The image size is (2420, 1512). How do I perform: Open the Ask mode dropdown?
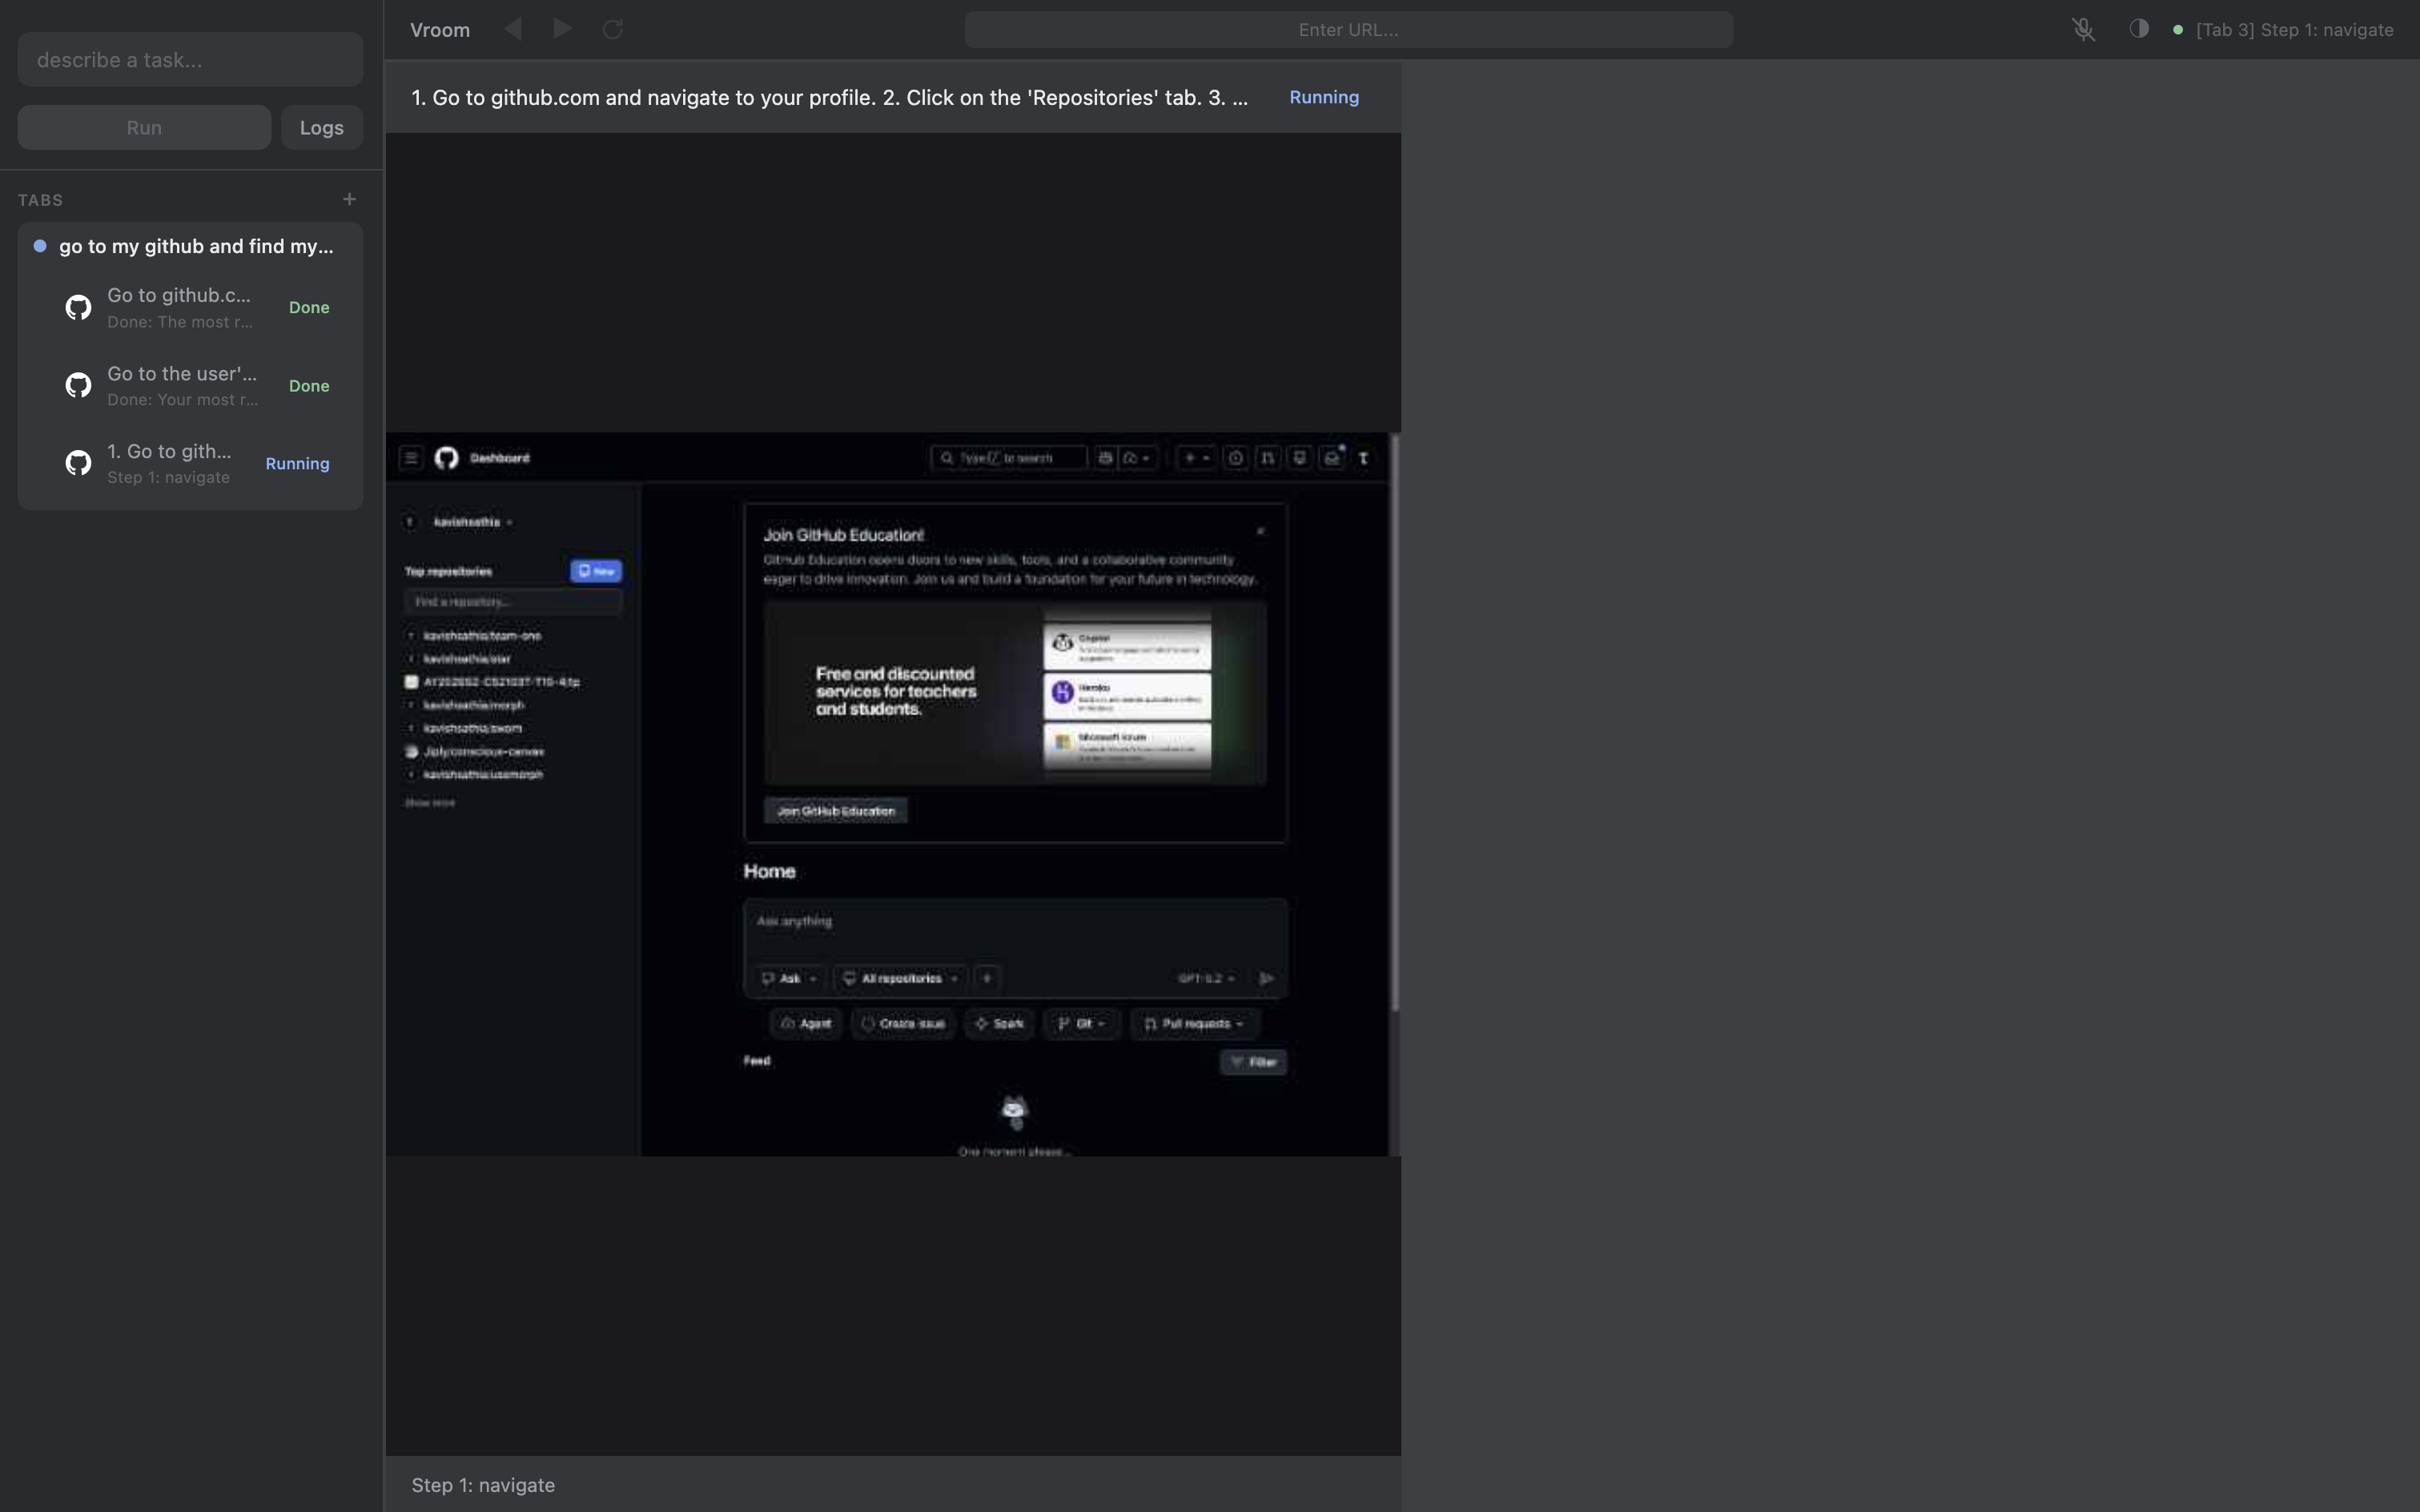coord(789,978)
